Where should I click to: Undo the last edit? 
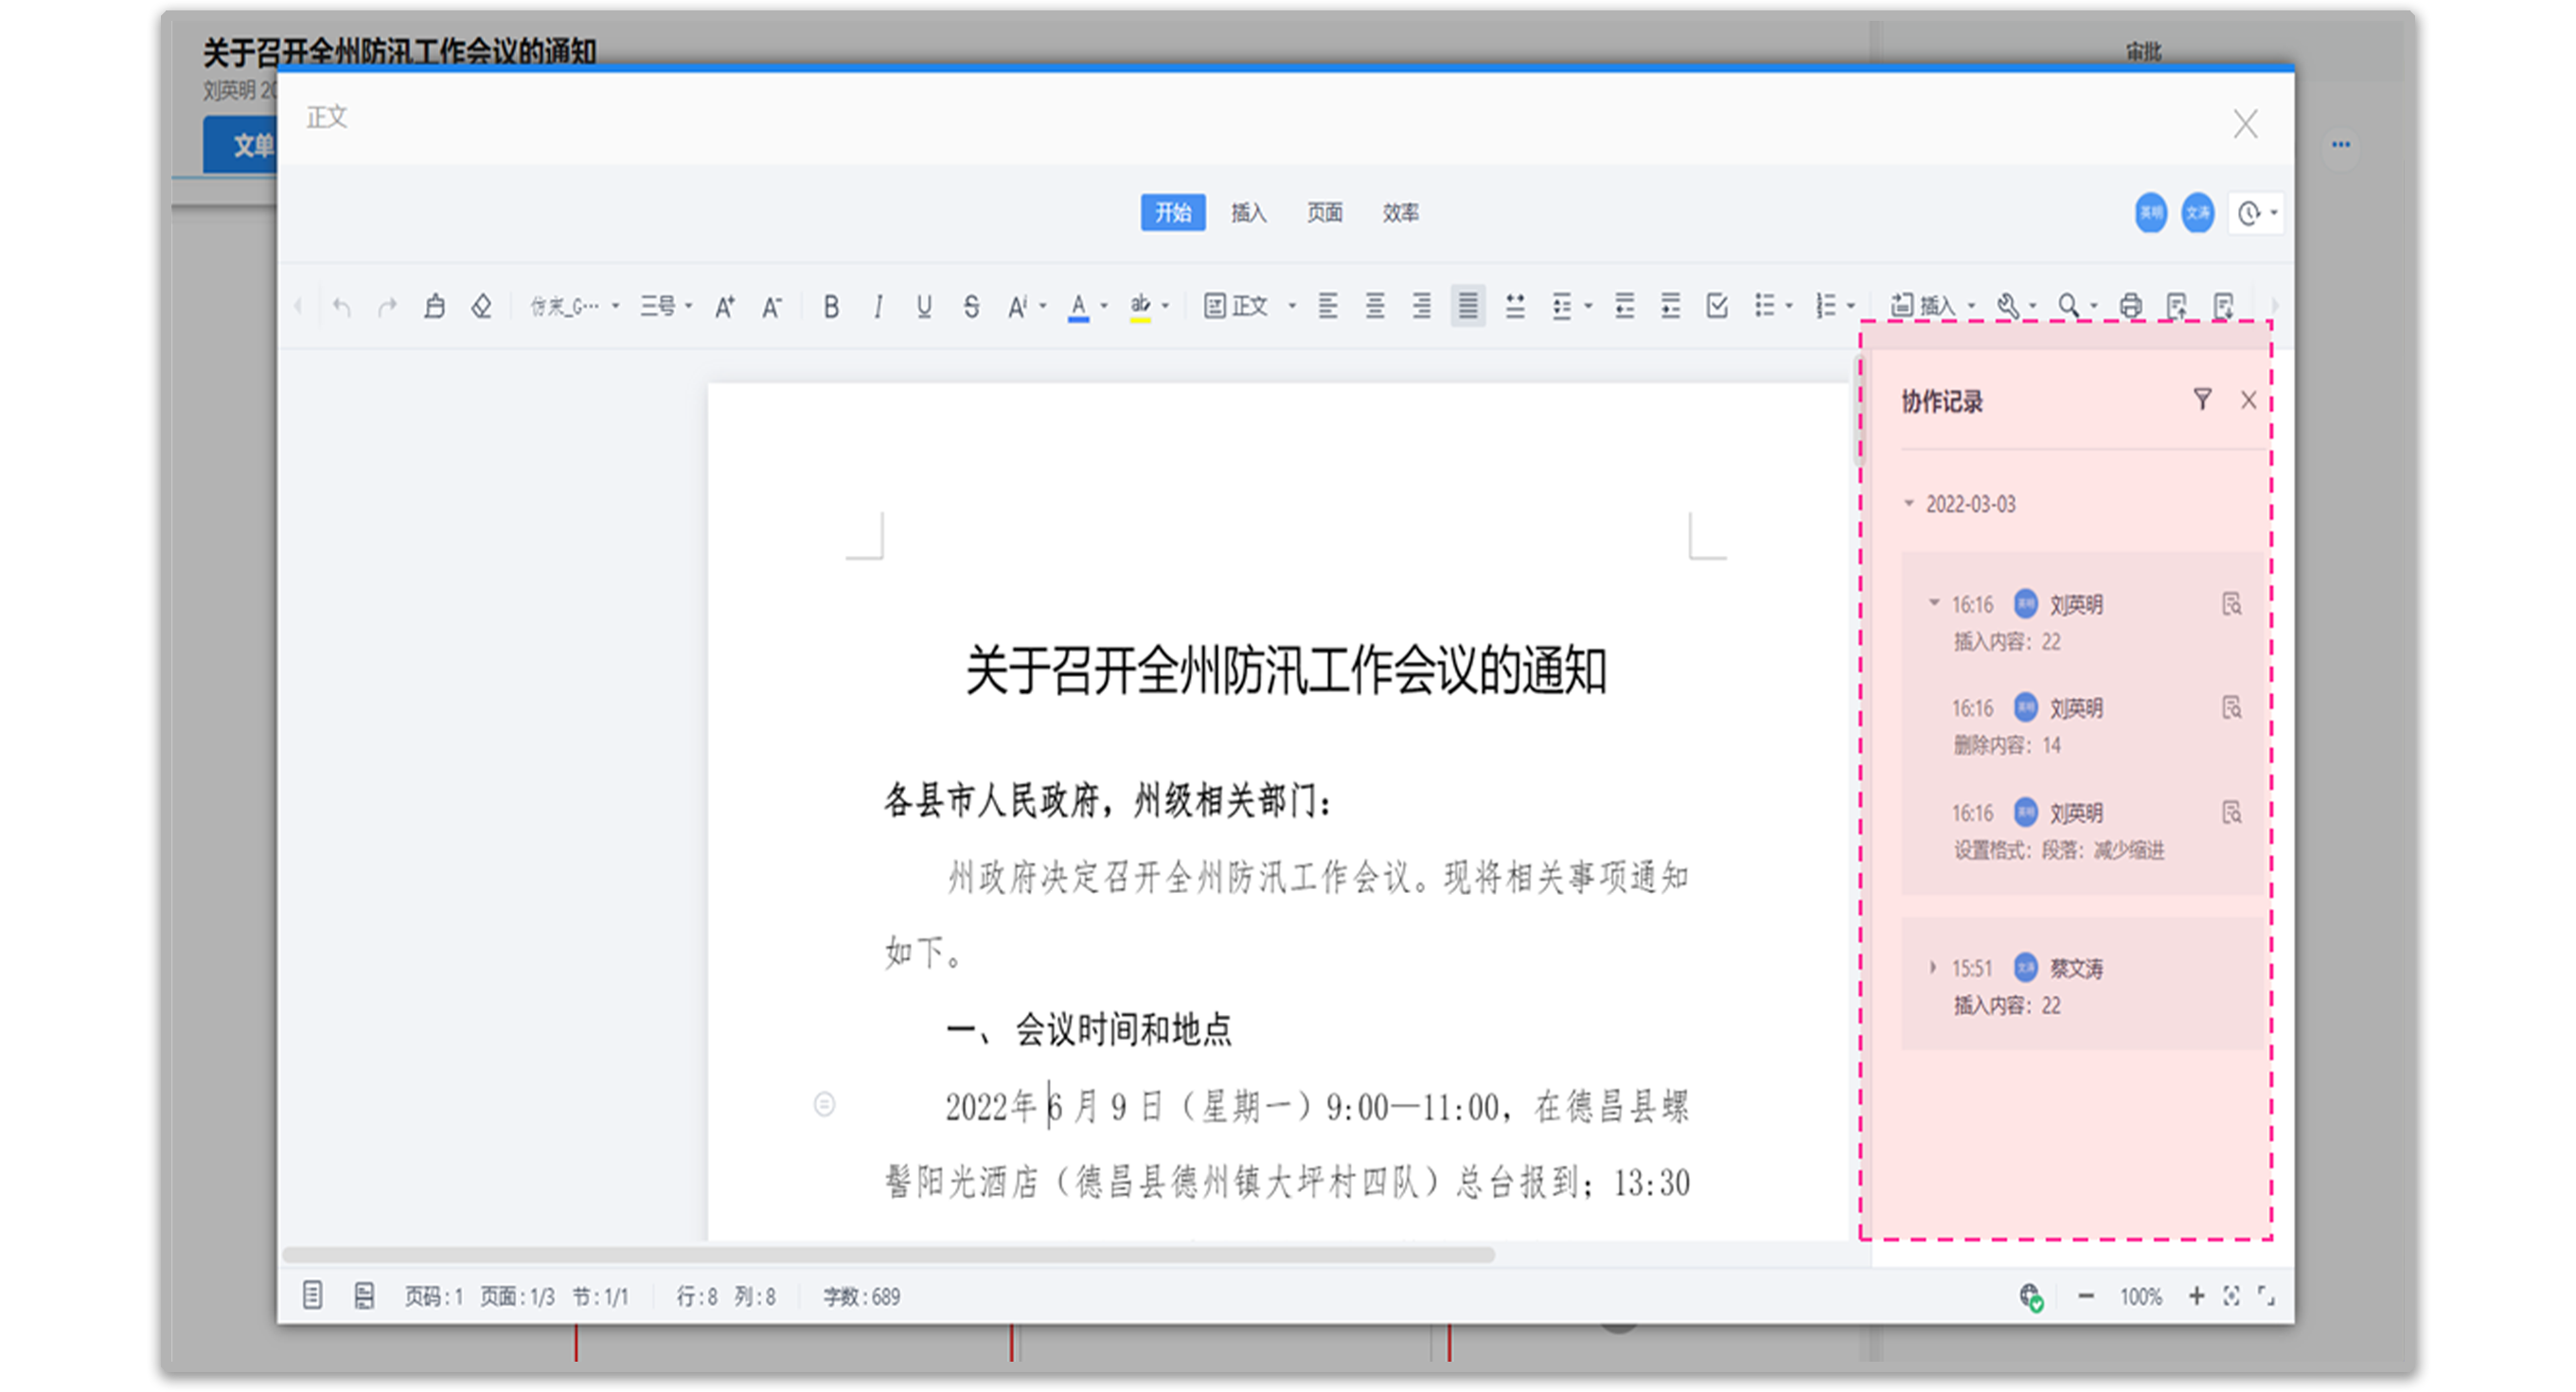click(x=342, y=306)
